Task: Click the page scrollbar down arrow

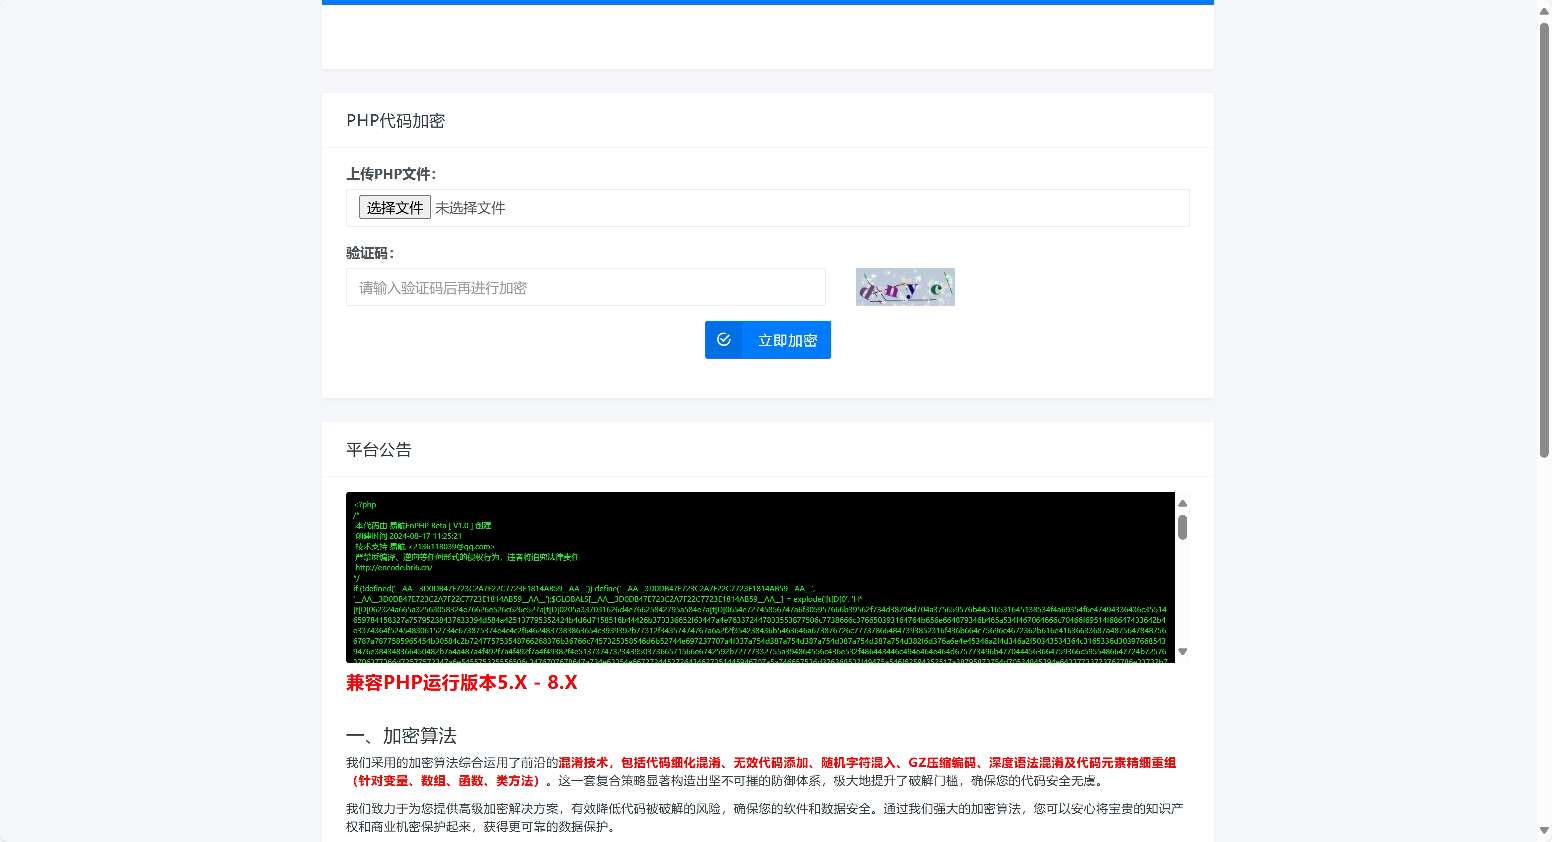Action: (1544, 832)
